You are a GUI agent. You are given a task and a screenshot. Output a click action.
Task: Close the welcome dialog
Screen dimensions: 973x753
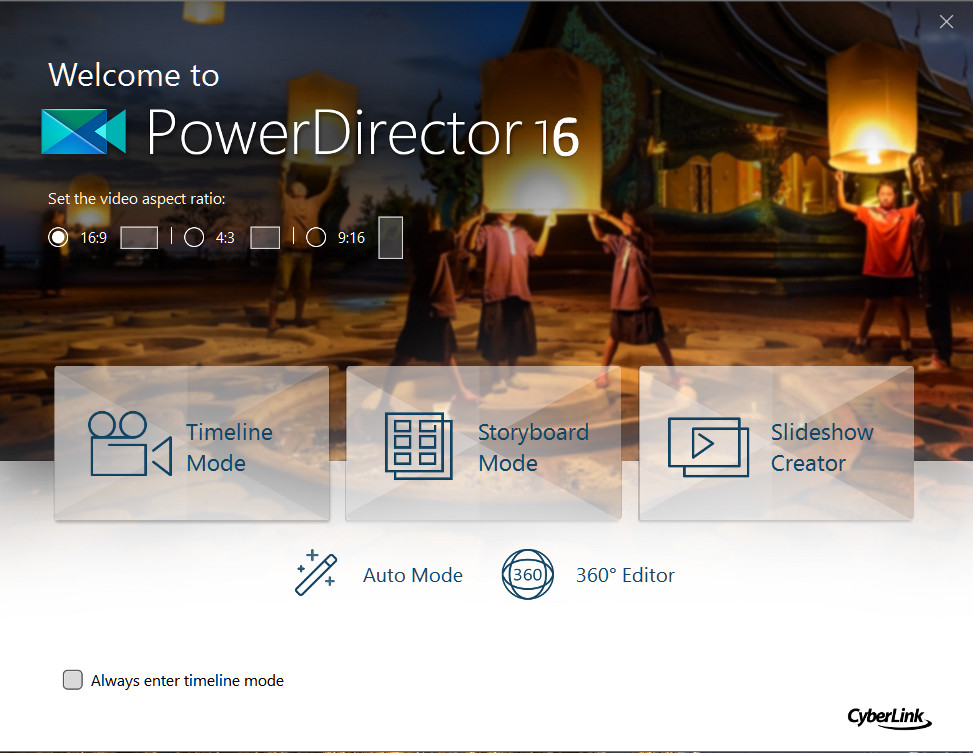pos(946,22)
